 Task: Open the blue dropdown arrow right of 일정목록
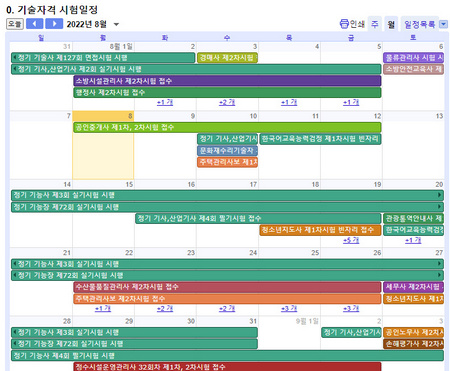[443, 24]
